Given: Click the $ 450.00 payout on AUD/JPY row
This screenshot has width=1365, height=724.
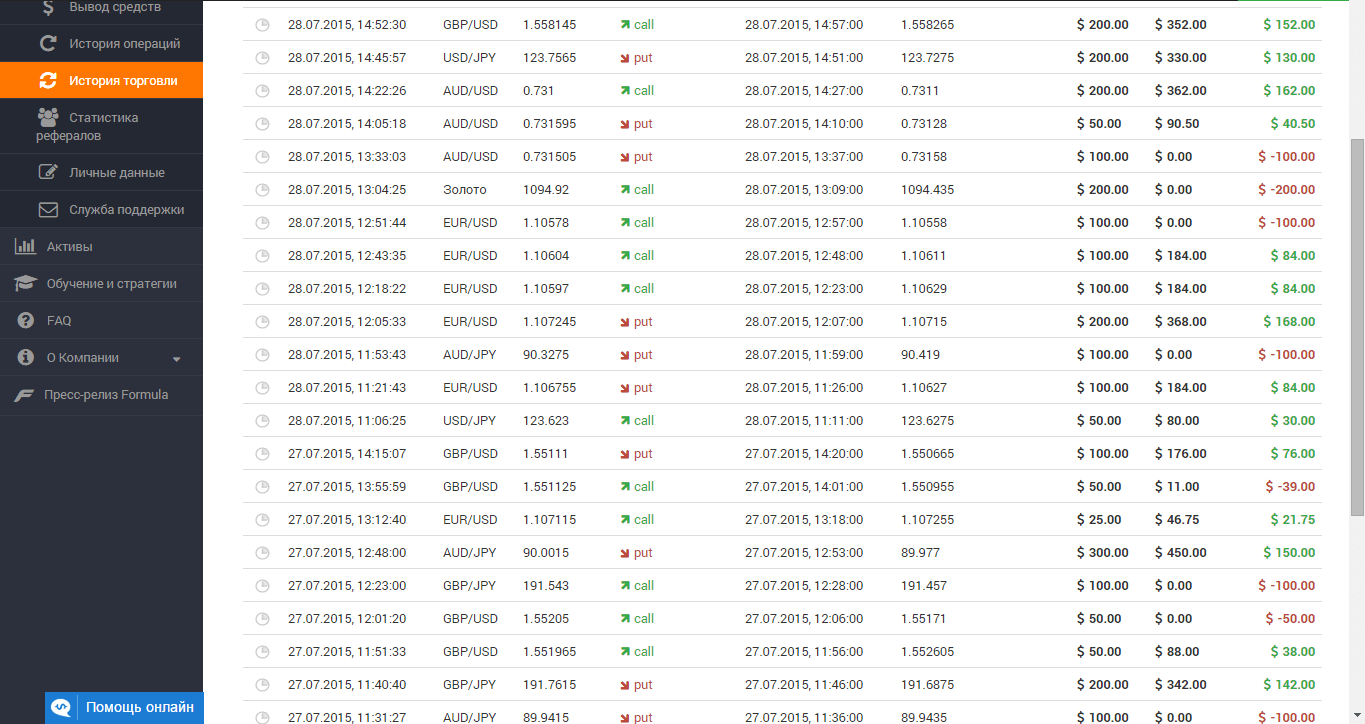Looking at the screenshot, I should pyautogui.click(x=1180, y=553).
